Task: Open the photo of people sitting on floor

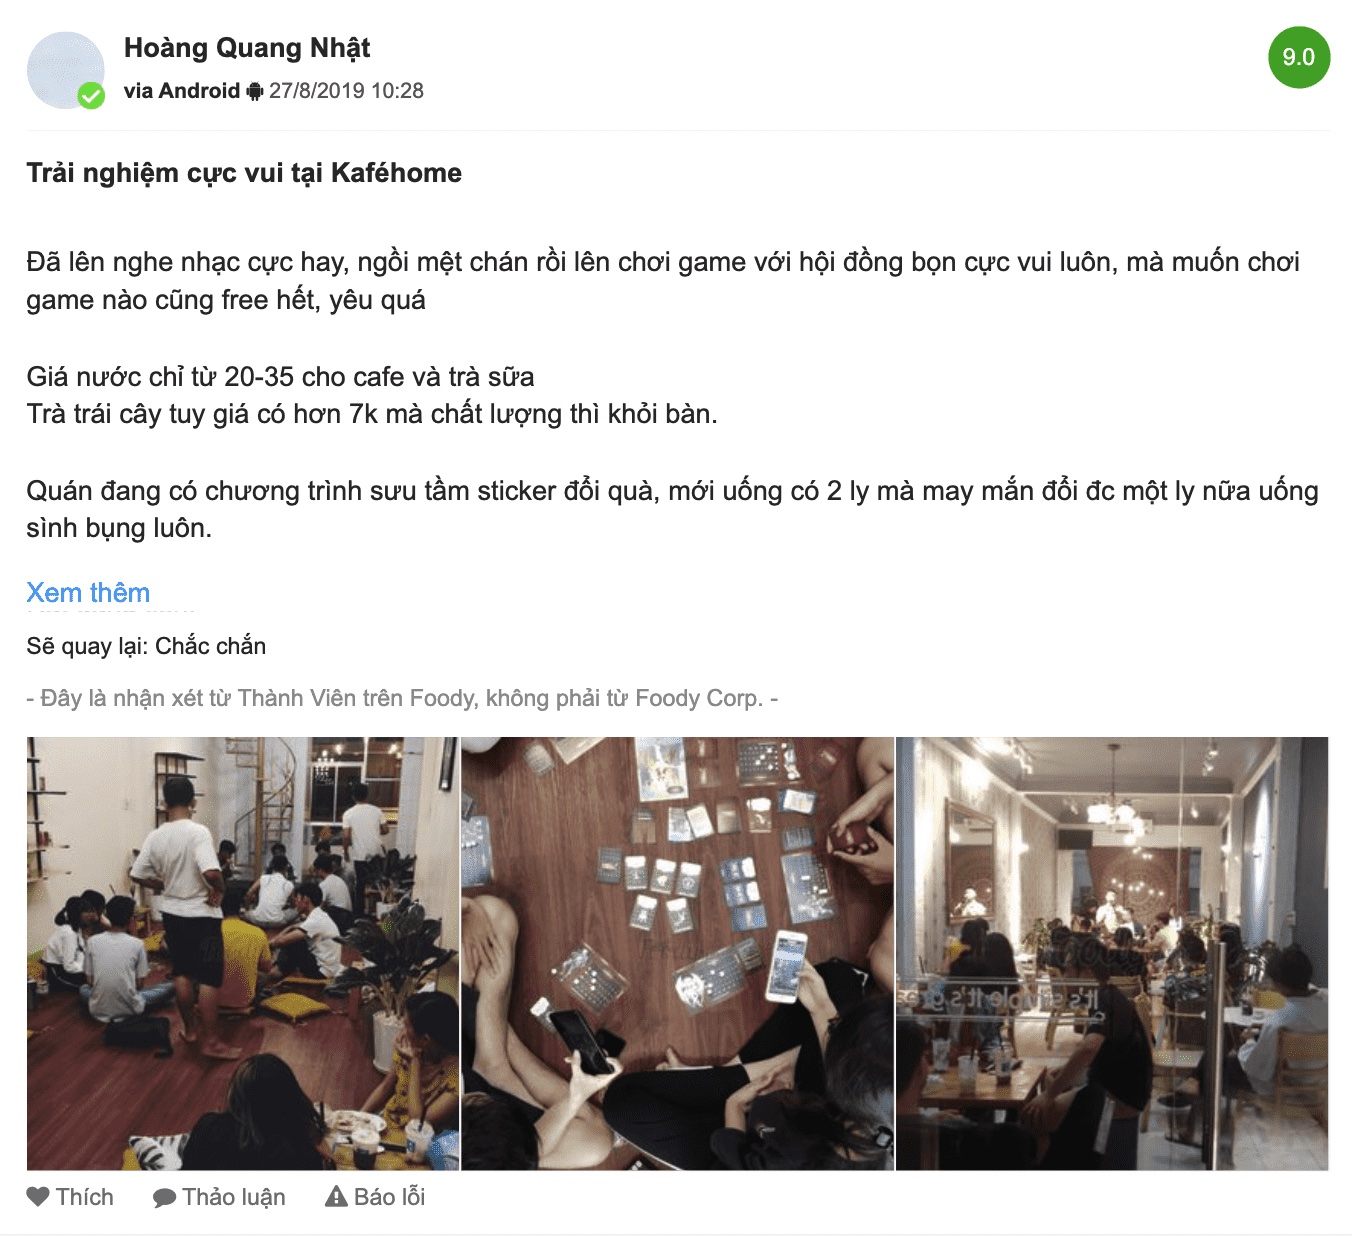Action: tap(243, 954)
